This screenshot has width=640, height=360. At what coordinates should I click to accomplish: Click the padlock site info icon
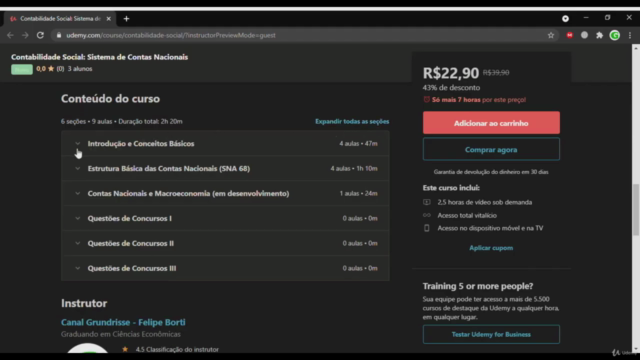(x=59, y=36)
